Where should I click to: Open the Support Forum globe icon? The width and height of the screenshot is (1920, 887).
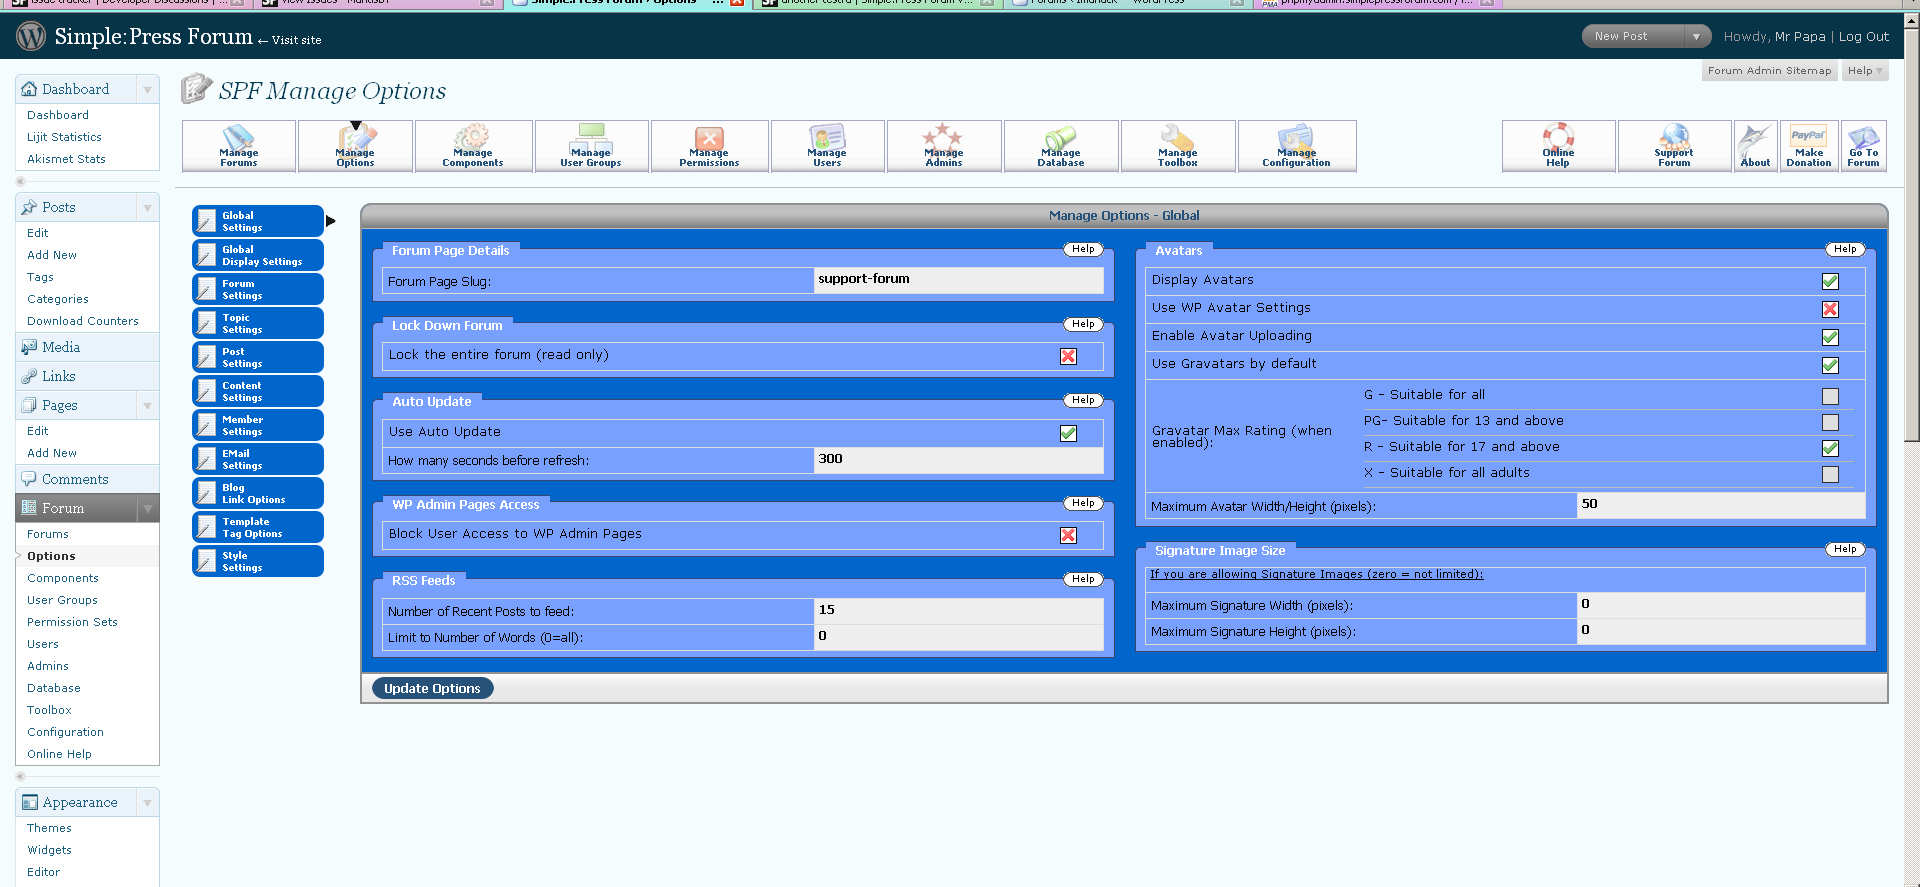(x=1674, y=146)
